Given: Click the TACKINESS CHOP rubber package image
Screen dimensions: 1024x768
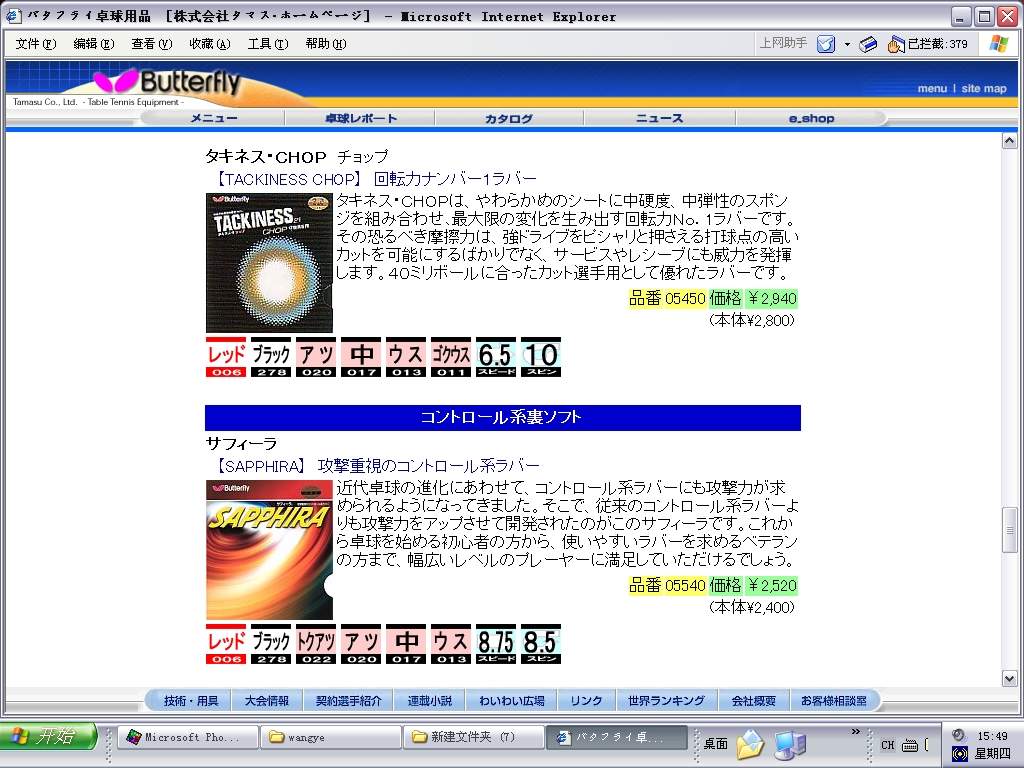Looking at the screenshot, I should [x=269, y=263].
